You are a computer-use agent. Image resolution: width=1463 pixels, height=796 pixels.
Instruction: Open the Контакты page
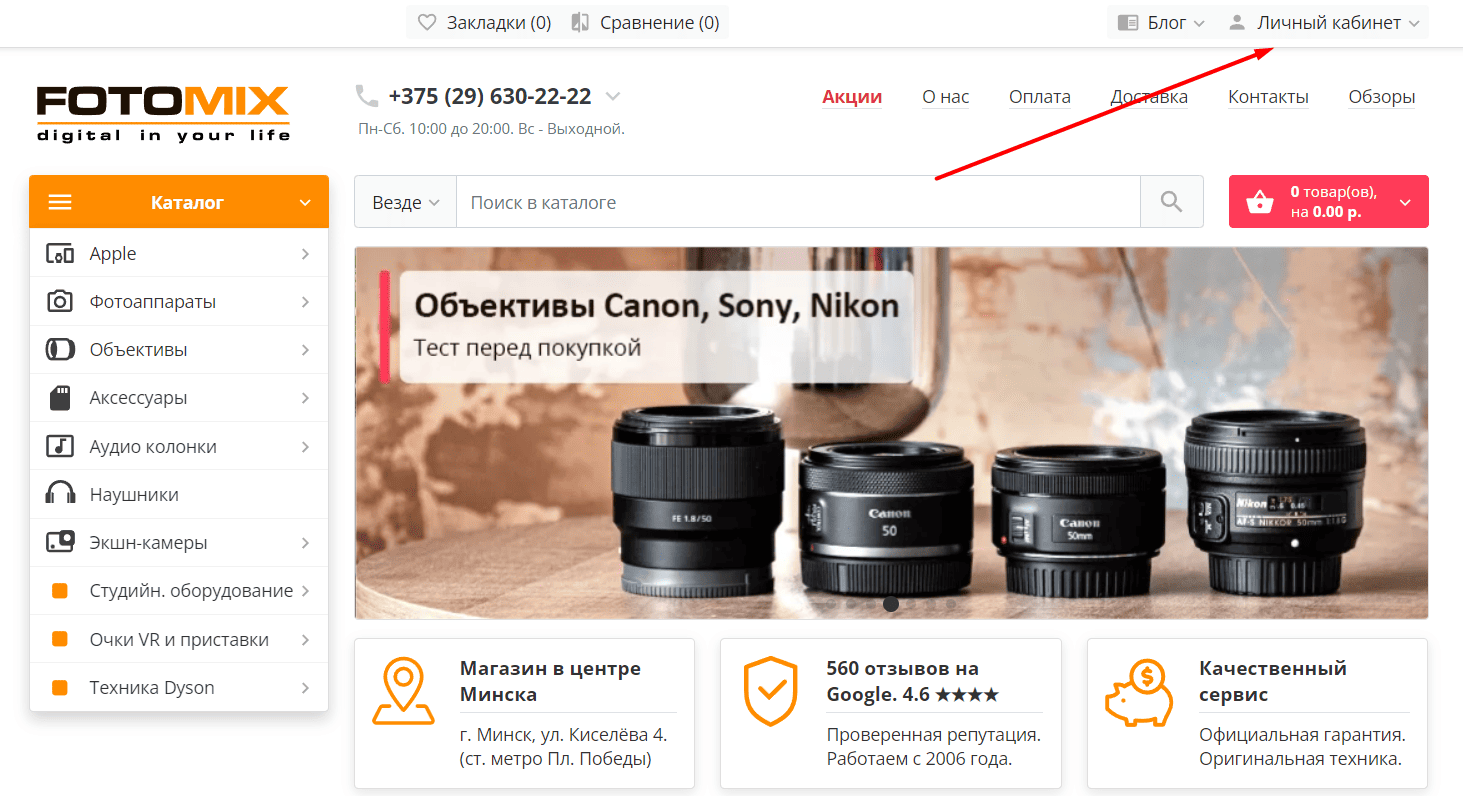tap(1268, 97)
